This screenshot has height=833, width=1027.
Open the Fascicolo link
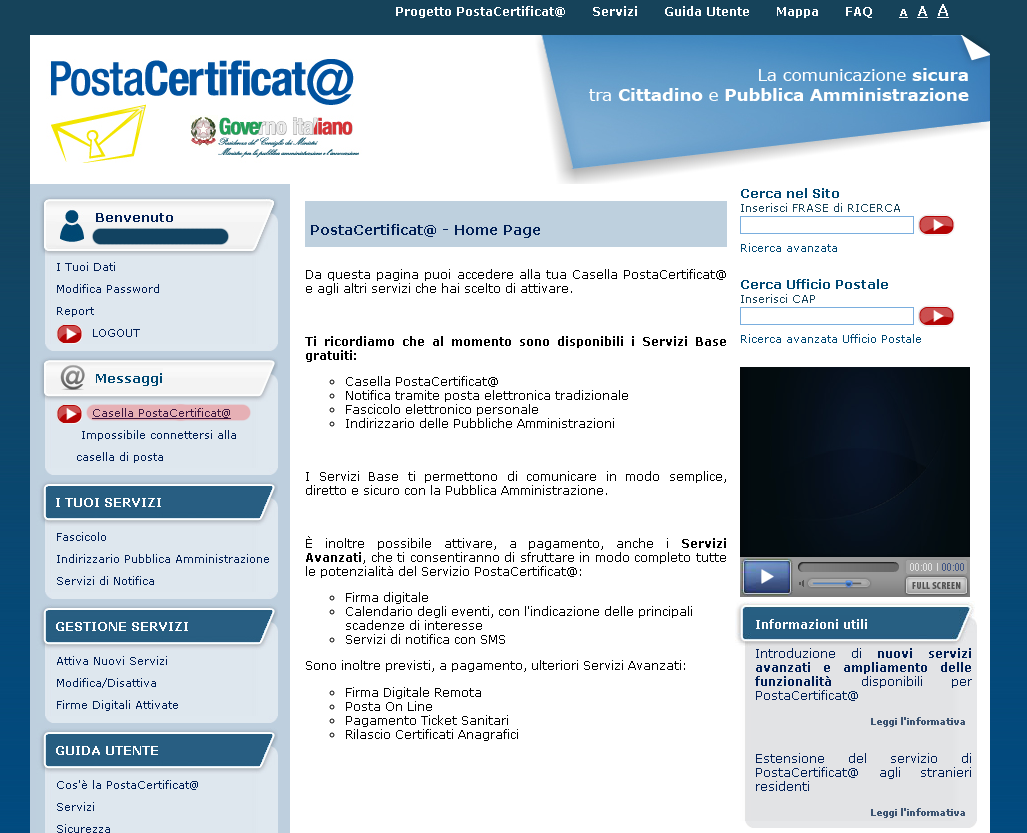pyautogui.click(x=81, y=537)
